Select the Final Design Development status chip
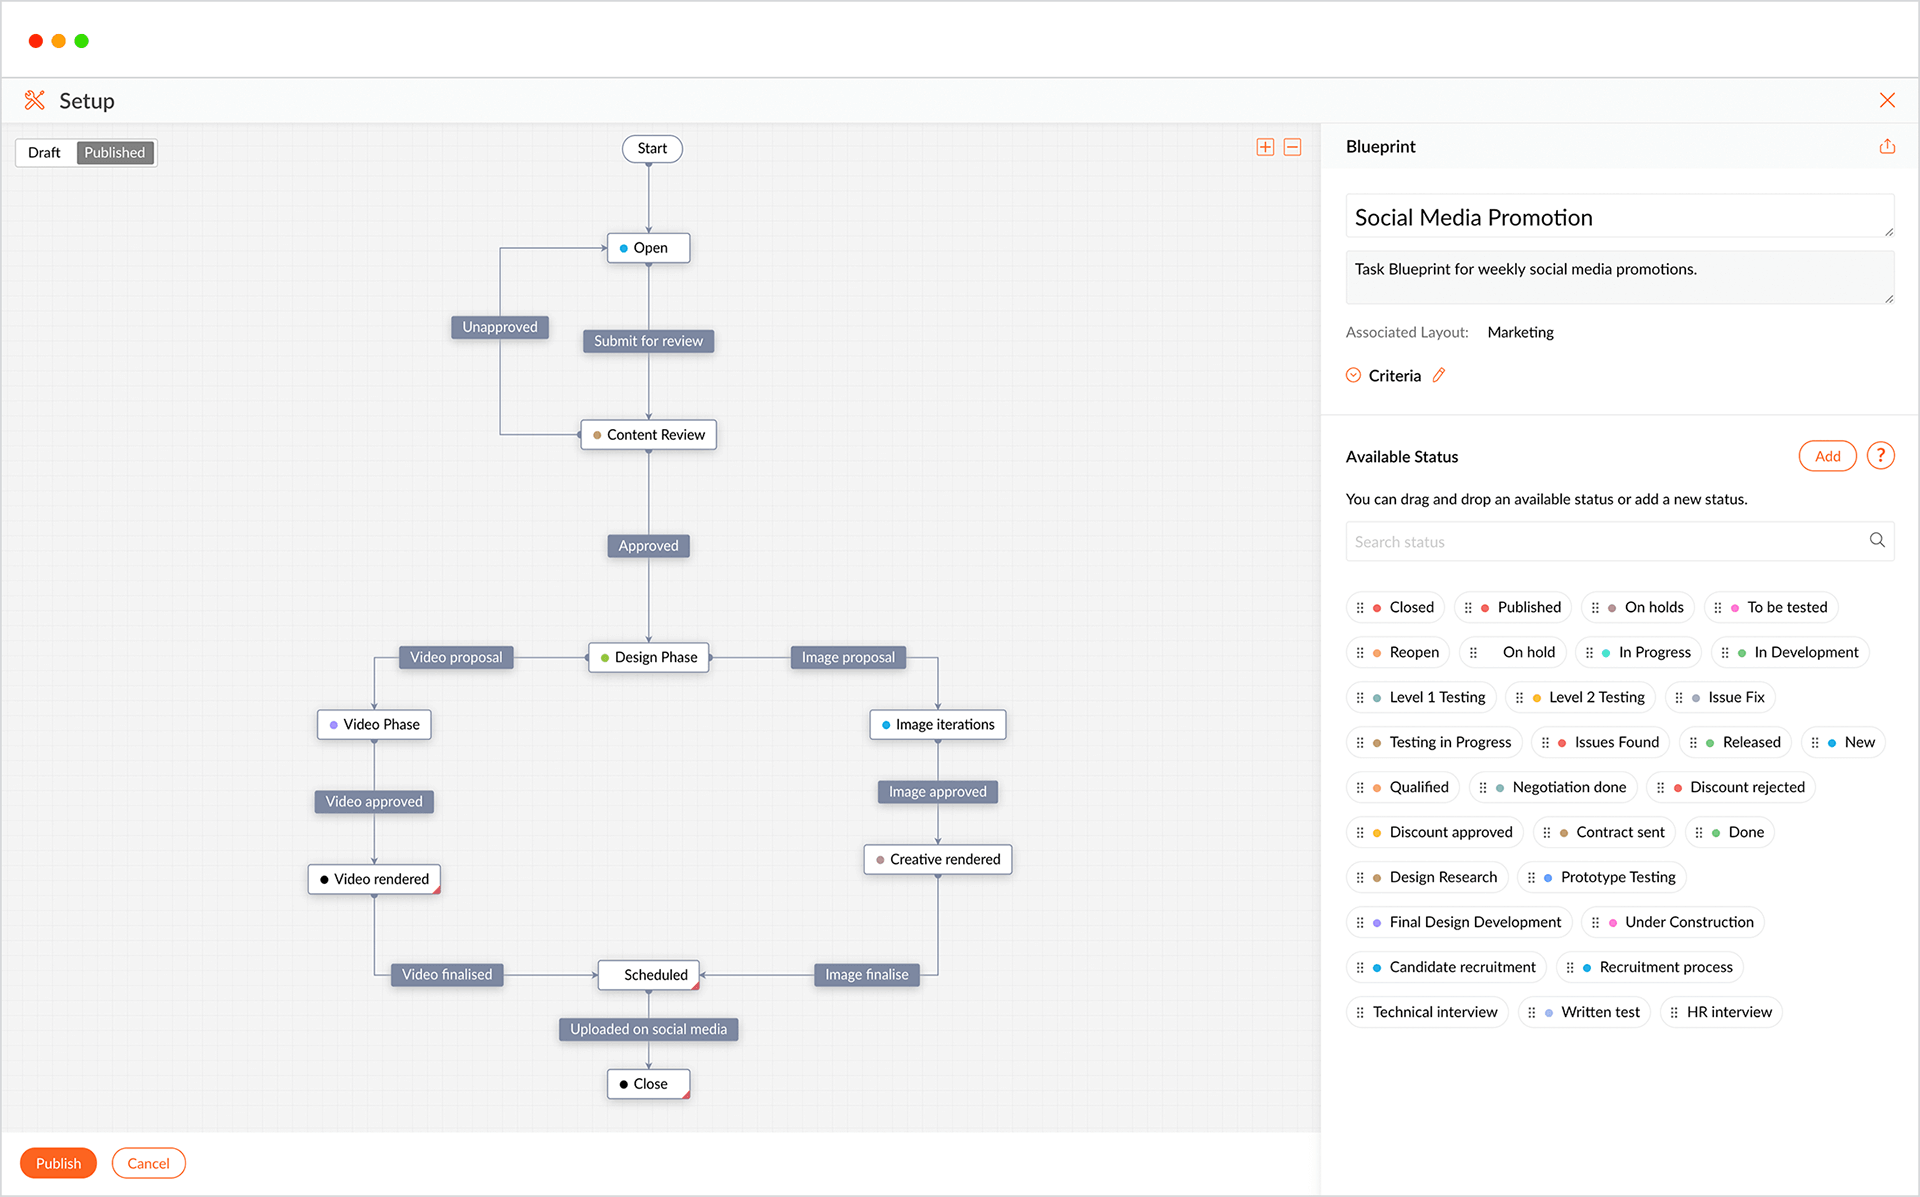This screenshot has height=1197, width=1920. click(x=1459, y=922)
